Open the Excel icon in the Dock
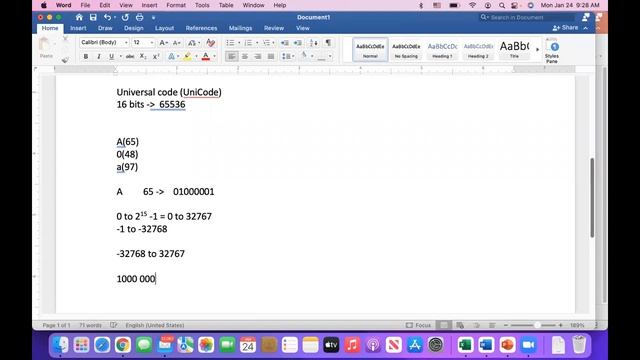 [x=465, y=345]
